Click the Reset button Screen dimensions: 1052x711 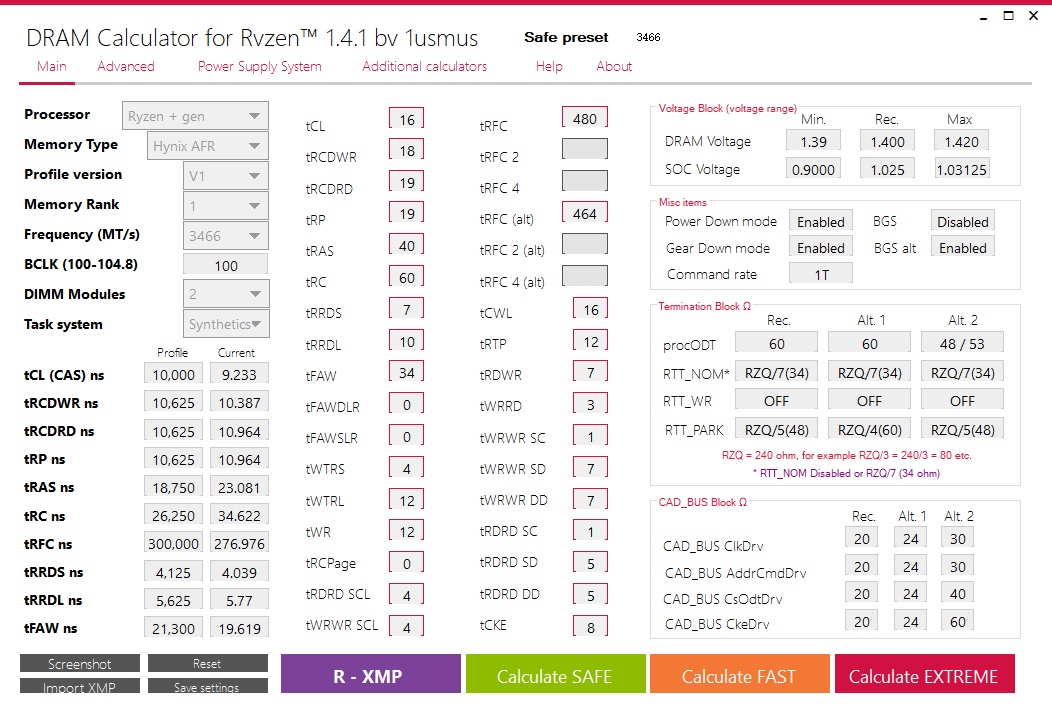tap(207, 664)
